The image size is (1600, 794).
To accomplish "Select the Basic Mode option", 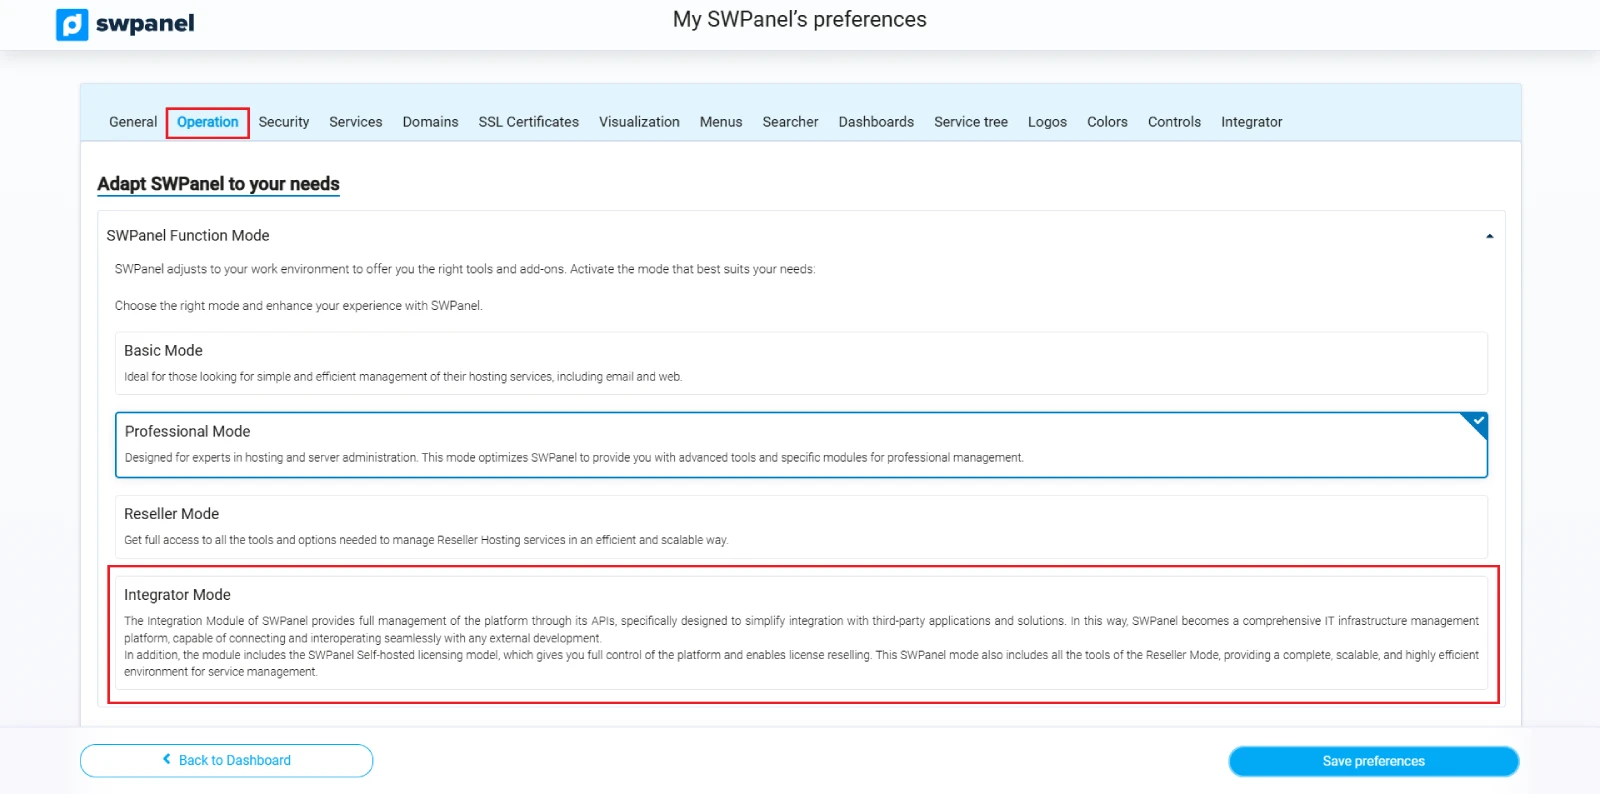I will tap(801, 363).
